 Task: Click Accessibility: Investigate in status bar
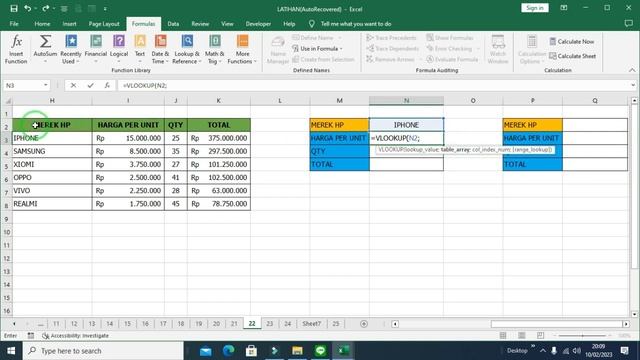coord(76,336)
